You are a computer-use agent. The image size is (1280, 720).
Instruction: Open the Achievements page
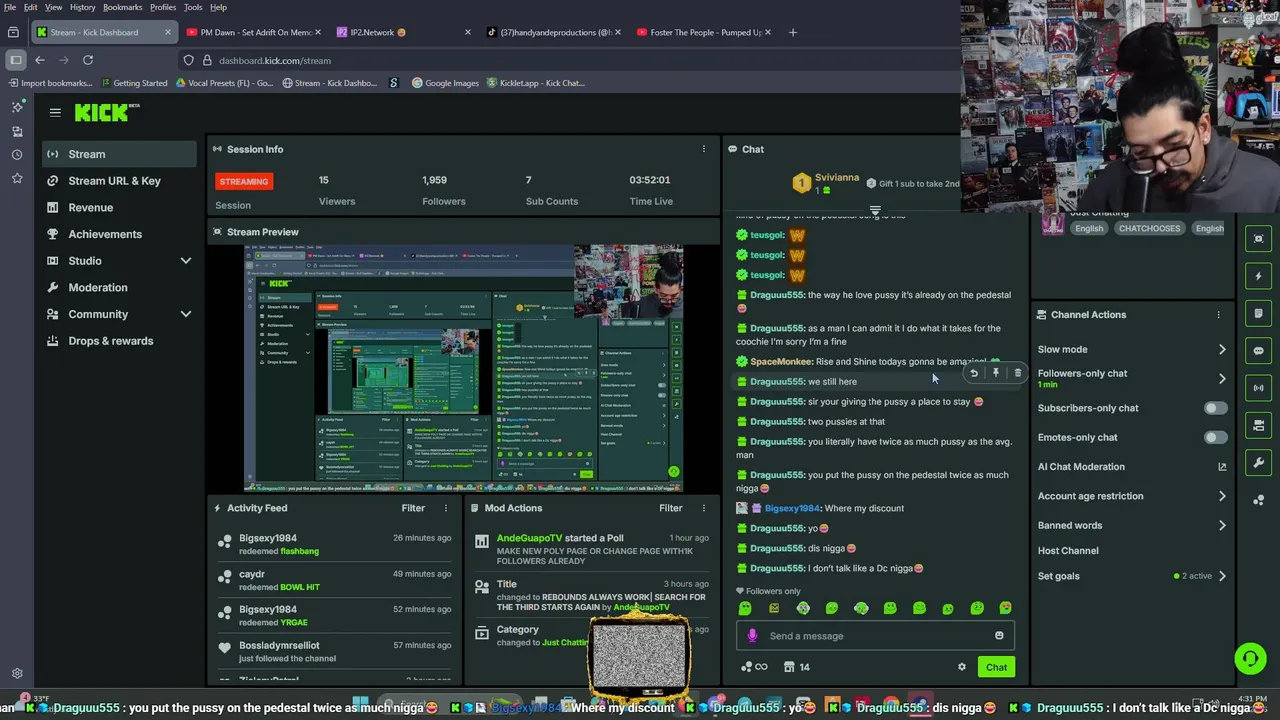pyautogui.click(x=119, y=234)
